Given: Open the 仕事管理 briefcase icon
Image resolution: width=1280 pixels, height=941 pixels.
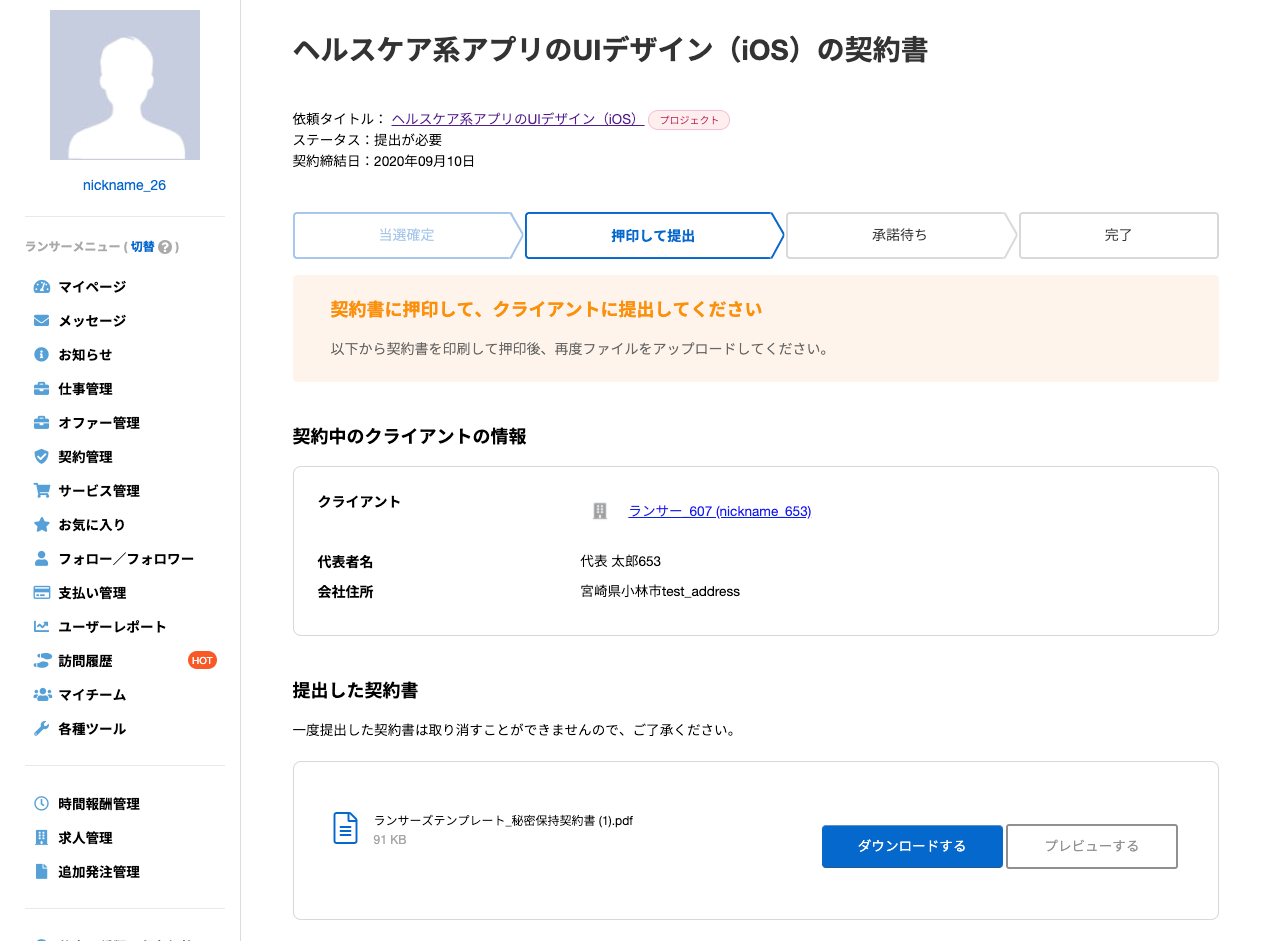Looking at the screenshot, I should pyautogui.click(x=40, y=389).
